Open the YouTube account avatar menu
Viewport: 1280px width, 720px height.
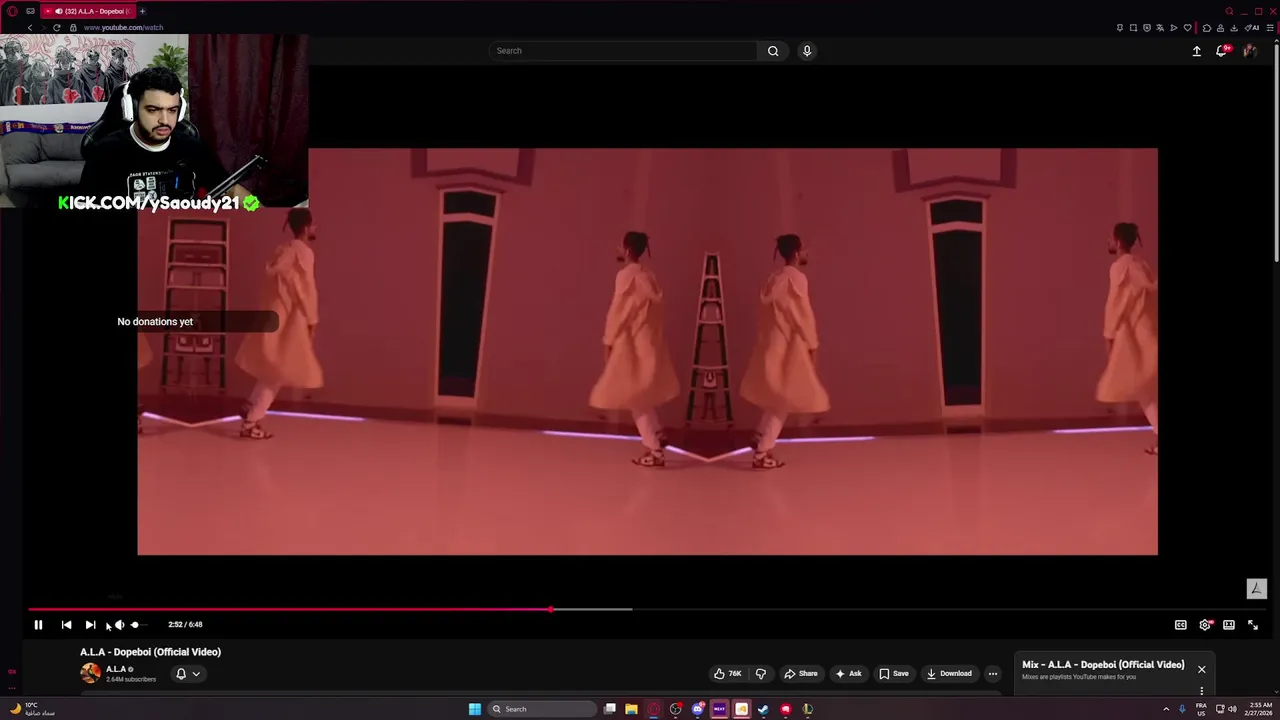1250,51
